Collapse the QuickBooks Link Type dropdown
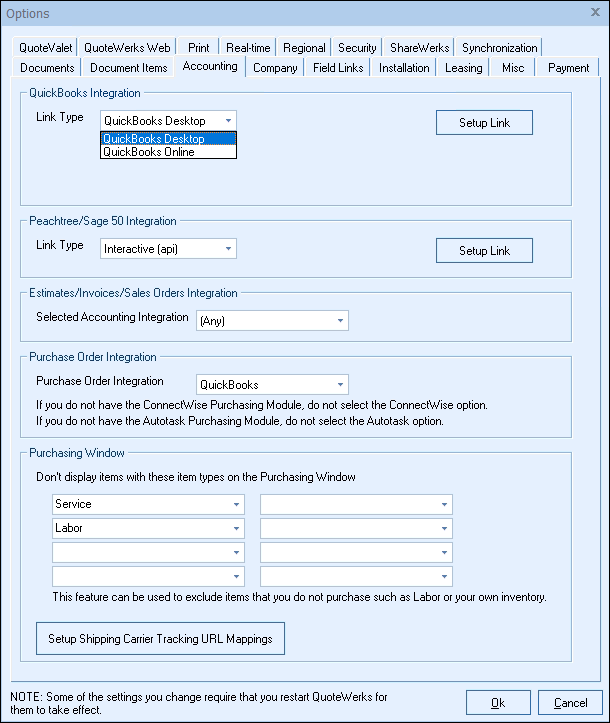This screenshot has height=723, width=610. (x=228, y=121)
